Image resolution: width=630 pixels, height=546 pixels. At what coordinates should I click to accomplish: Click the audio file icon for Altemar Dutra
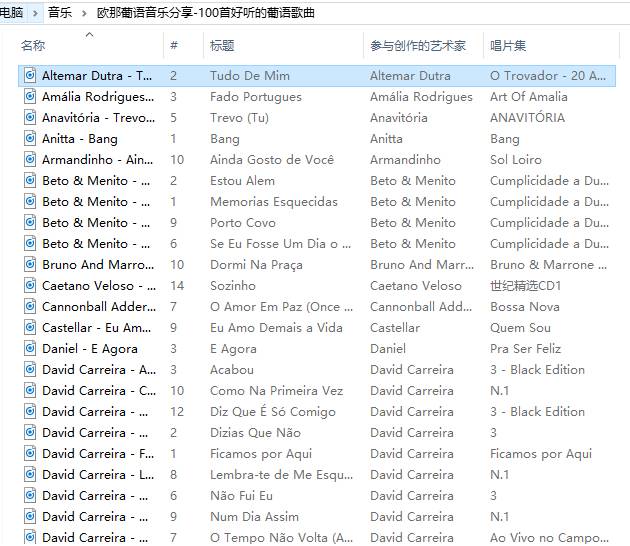click(x=30, y=75)
